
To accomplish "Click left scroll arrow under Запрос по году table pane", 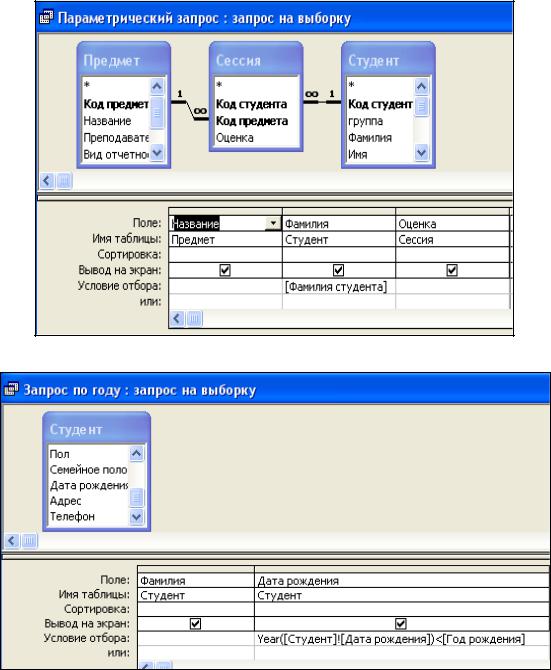I will 12,541.
